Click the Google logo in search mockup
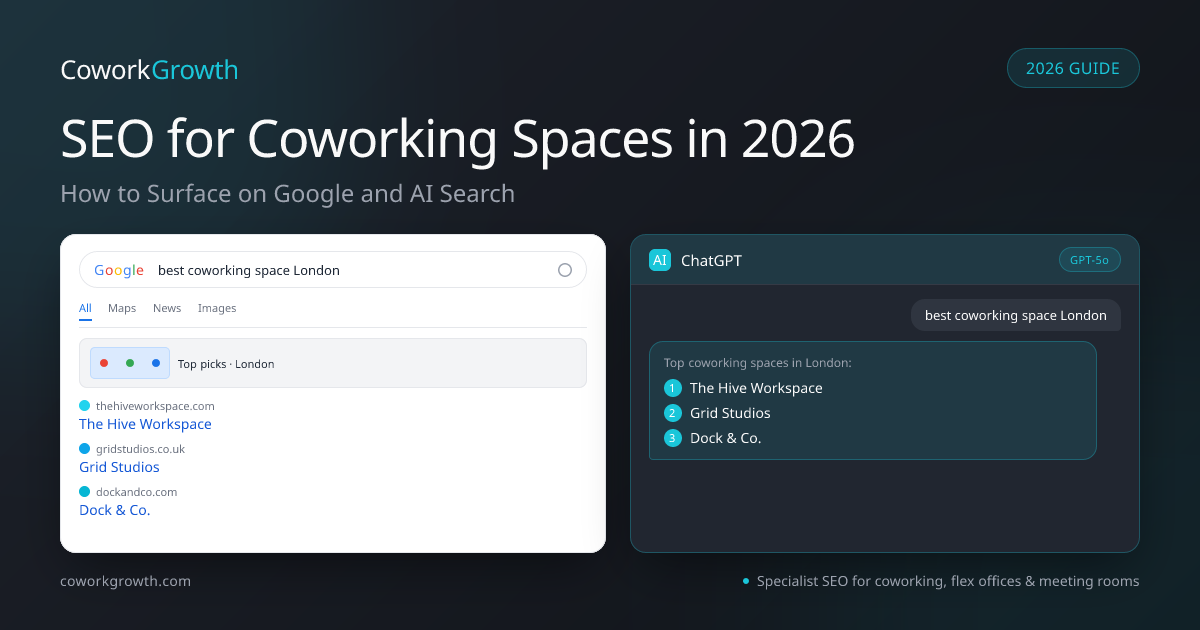Viewport: 1200px width, 630px height. point(119,270)
